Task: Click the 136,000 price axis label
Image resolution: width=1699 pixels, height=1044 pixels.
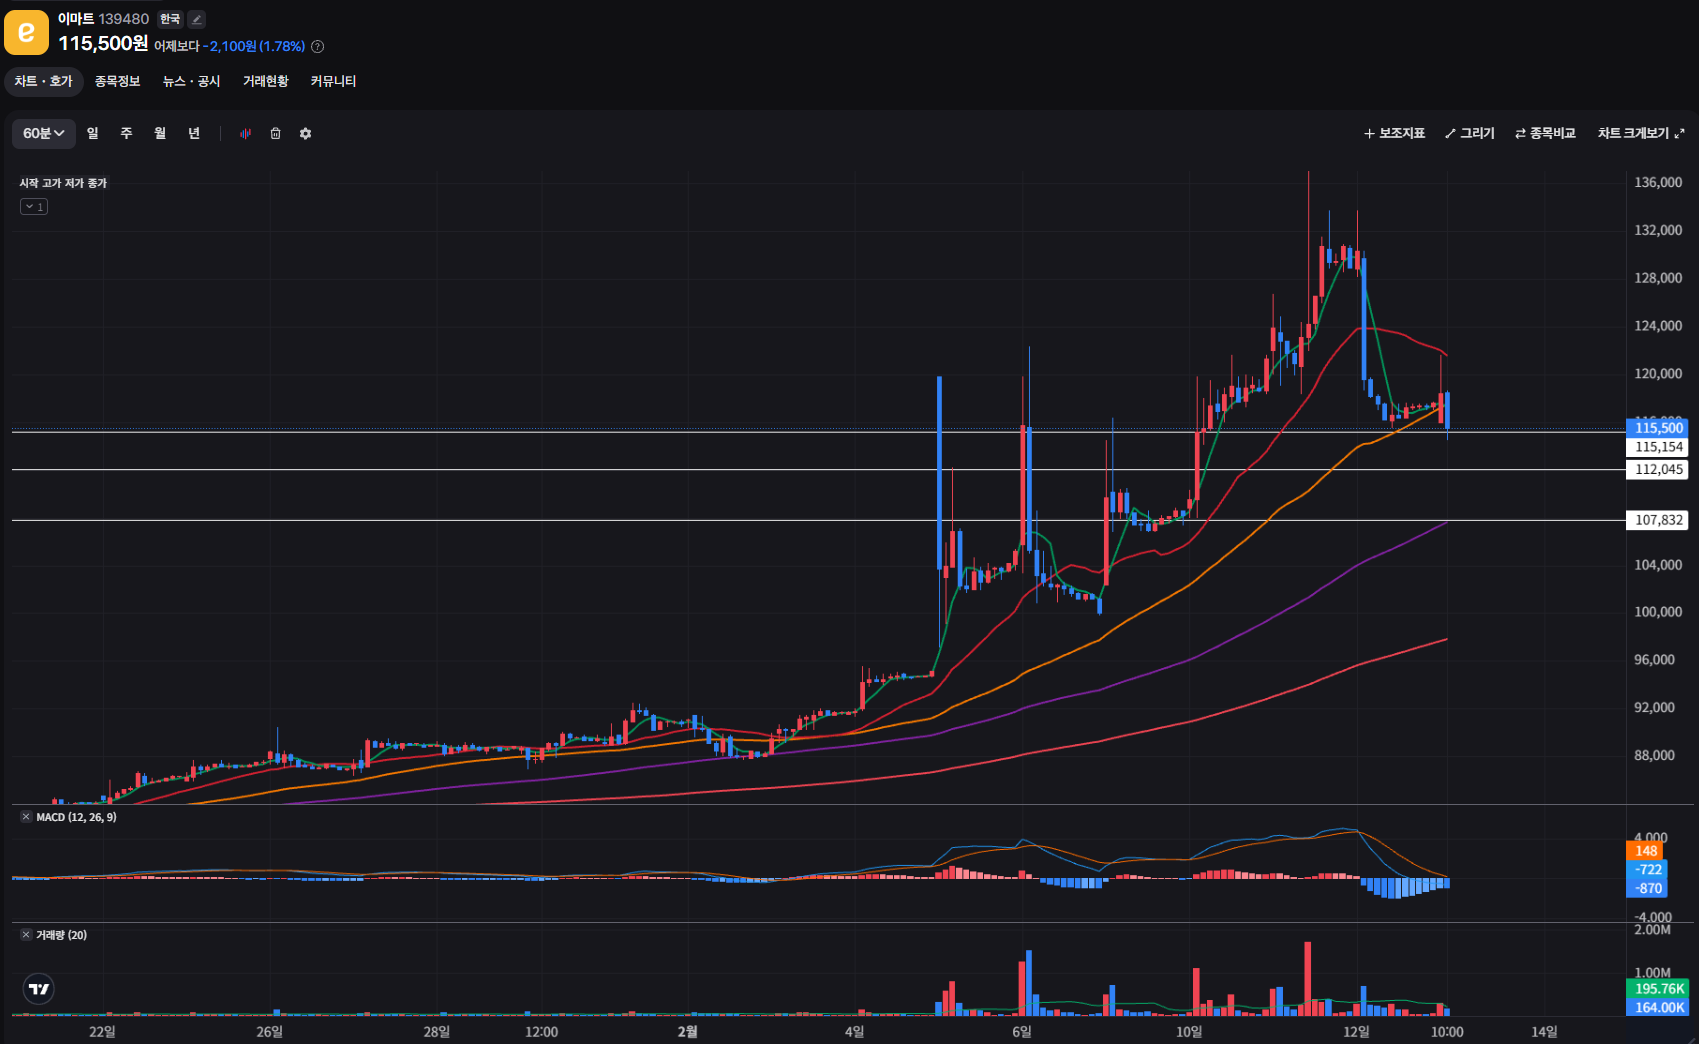Action: point(1658,183)
